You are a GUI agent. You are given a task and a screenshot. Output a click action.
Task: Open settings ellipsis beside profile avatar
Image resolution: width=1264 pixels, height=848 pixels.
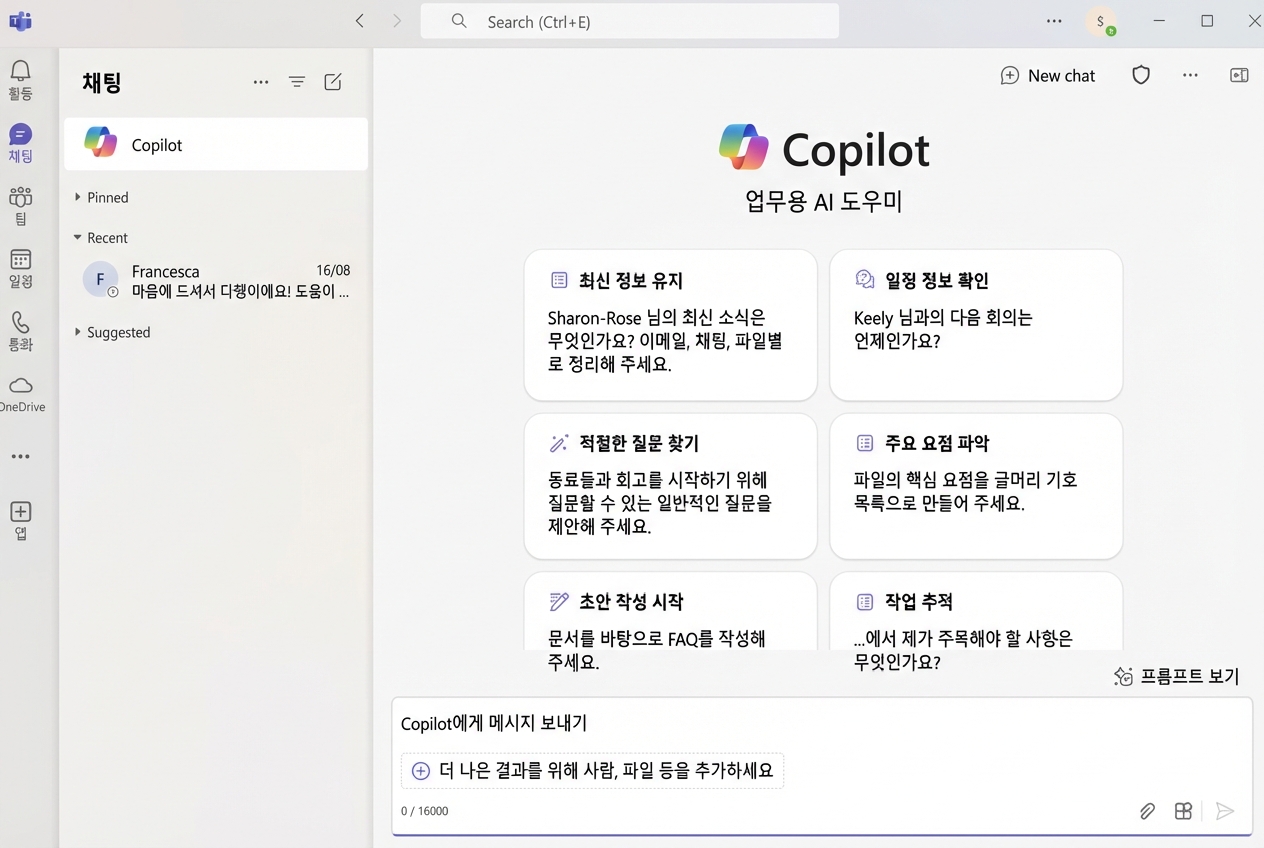[x=1054, y=21]
